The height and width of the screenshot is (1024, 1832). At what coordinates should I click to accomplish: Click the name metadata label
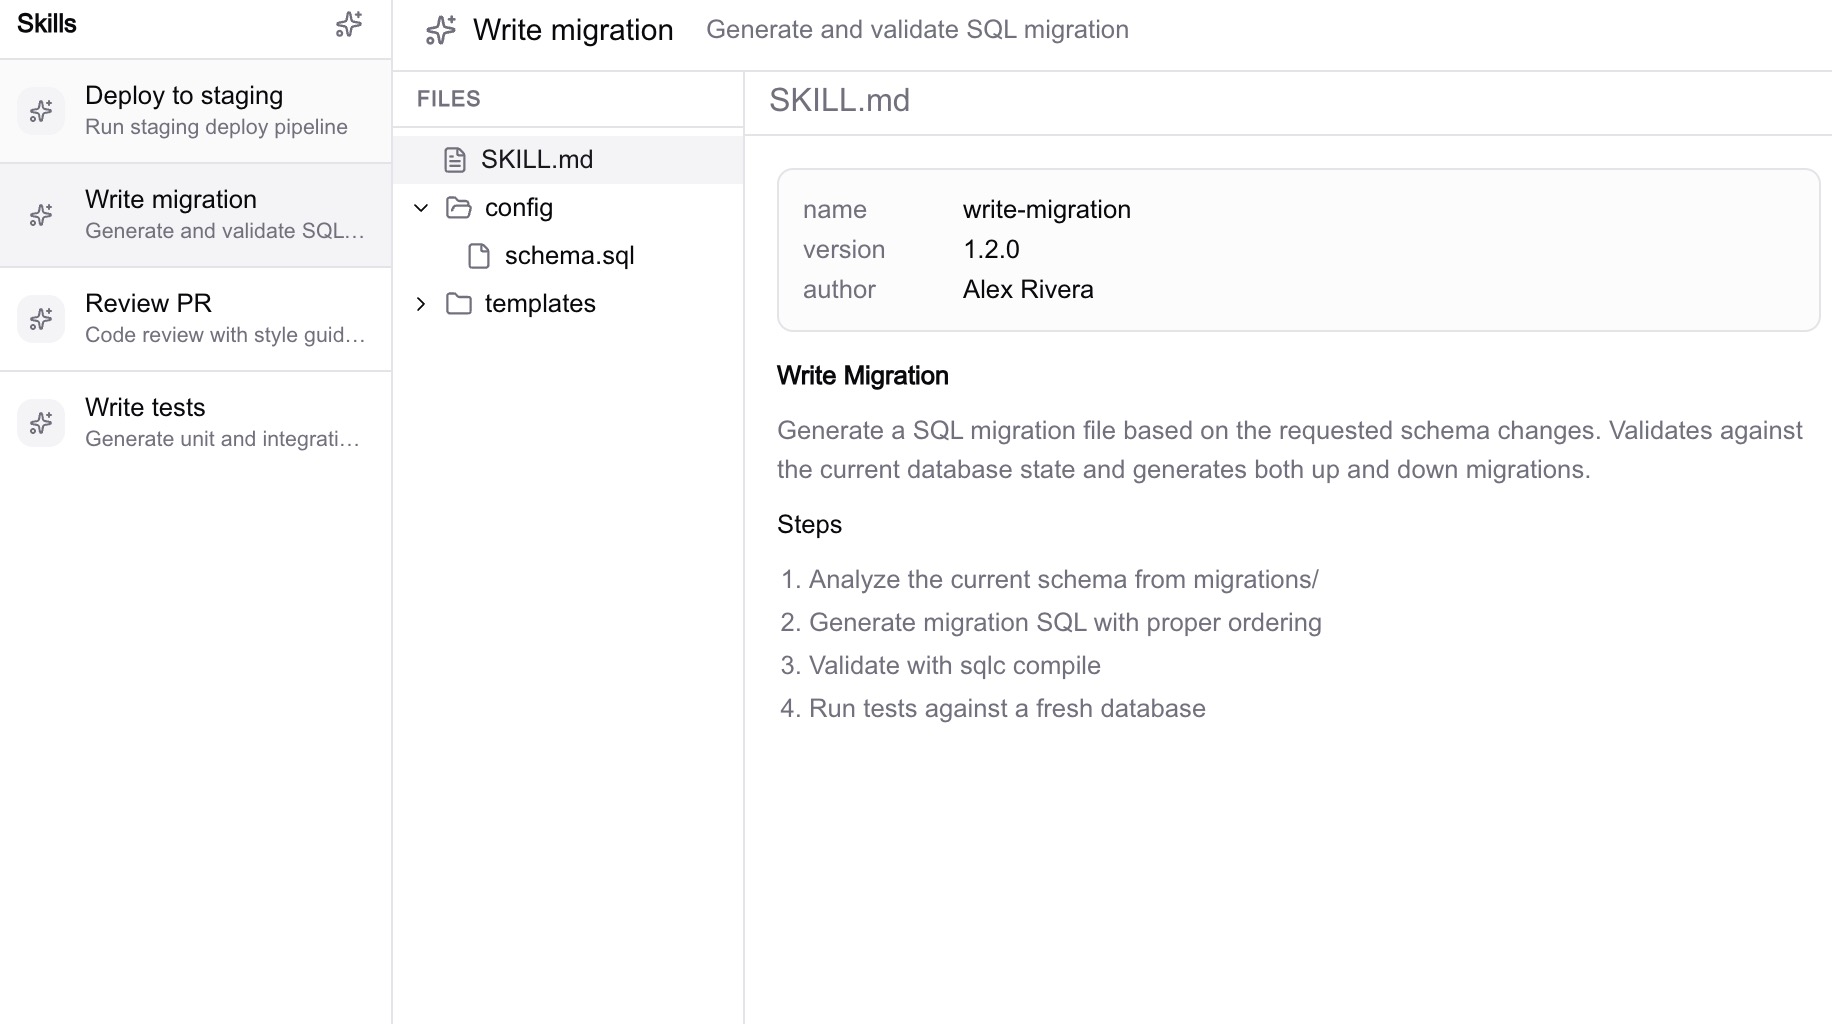pyautogui.click(x=835, y=210)
